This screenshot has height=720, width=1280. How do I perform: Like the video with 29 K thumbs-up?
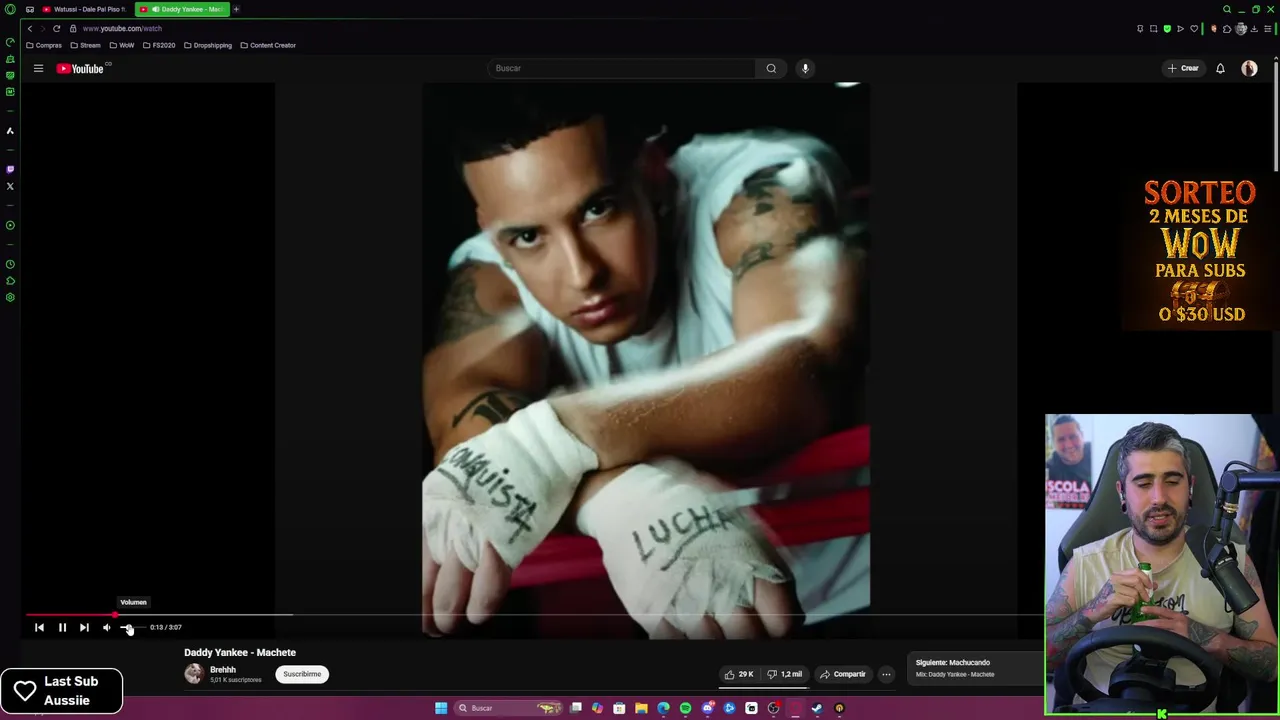click(739, 674)
